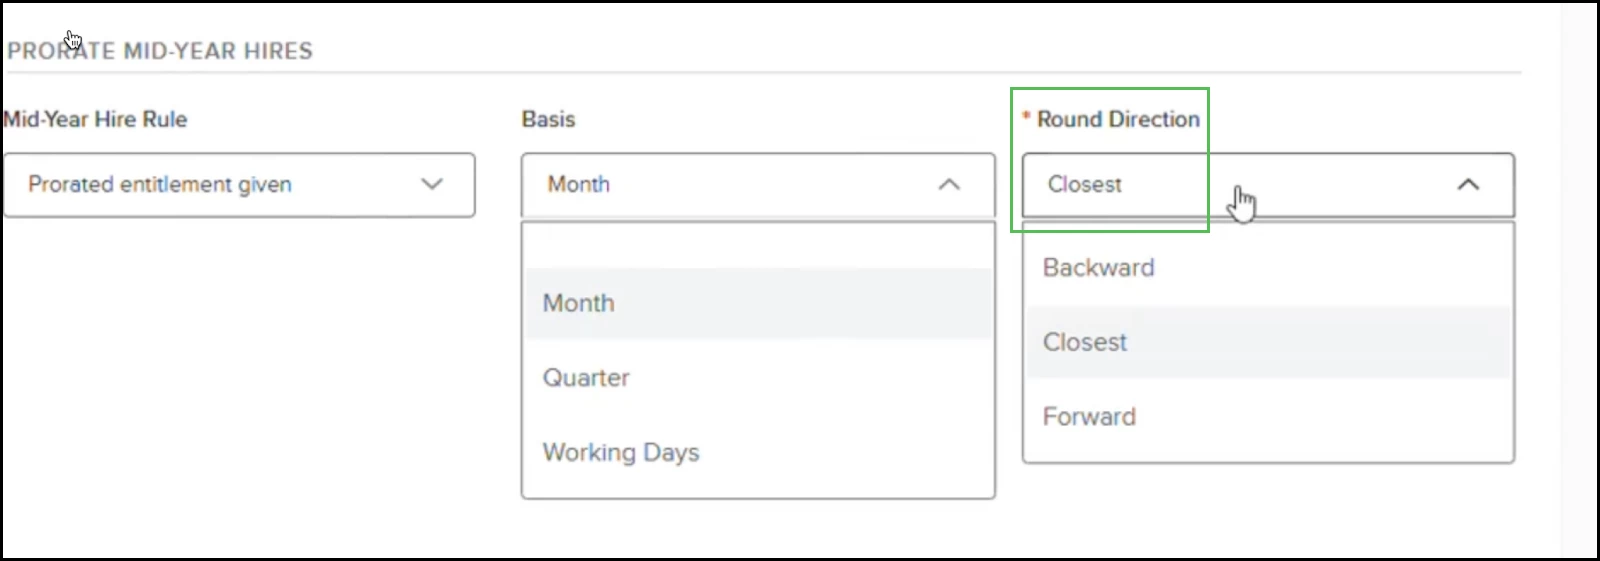Pick Working Days as the basis
The image size is (1600, 561).
(621, 452)
